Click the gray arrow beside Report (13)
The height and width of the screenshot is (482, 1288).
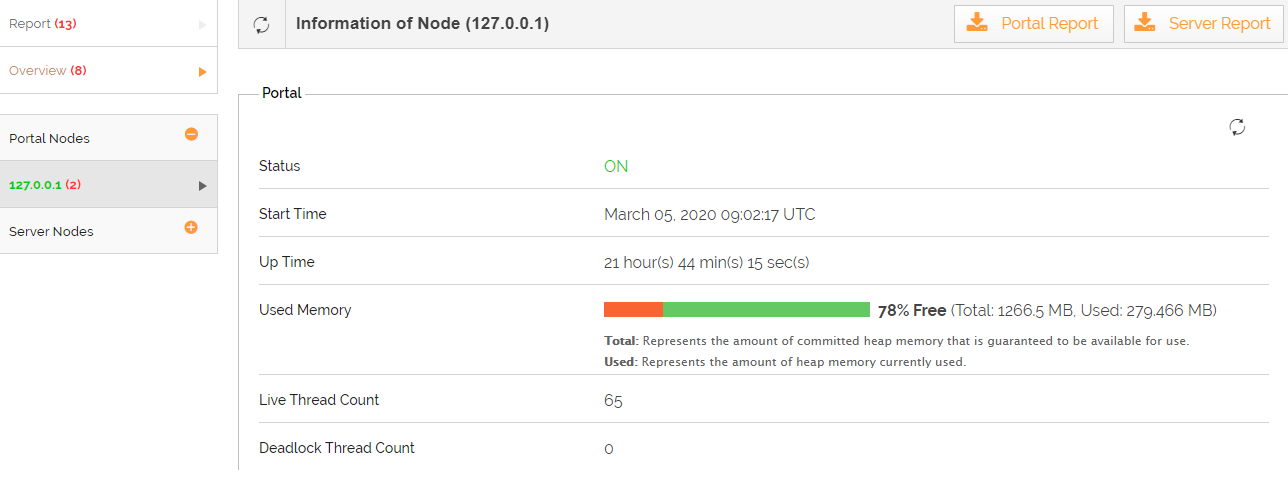click(x=203, y=24)
